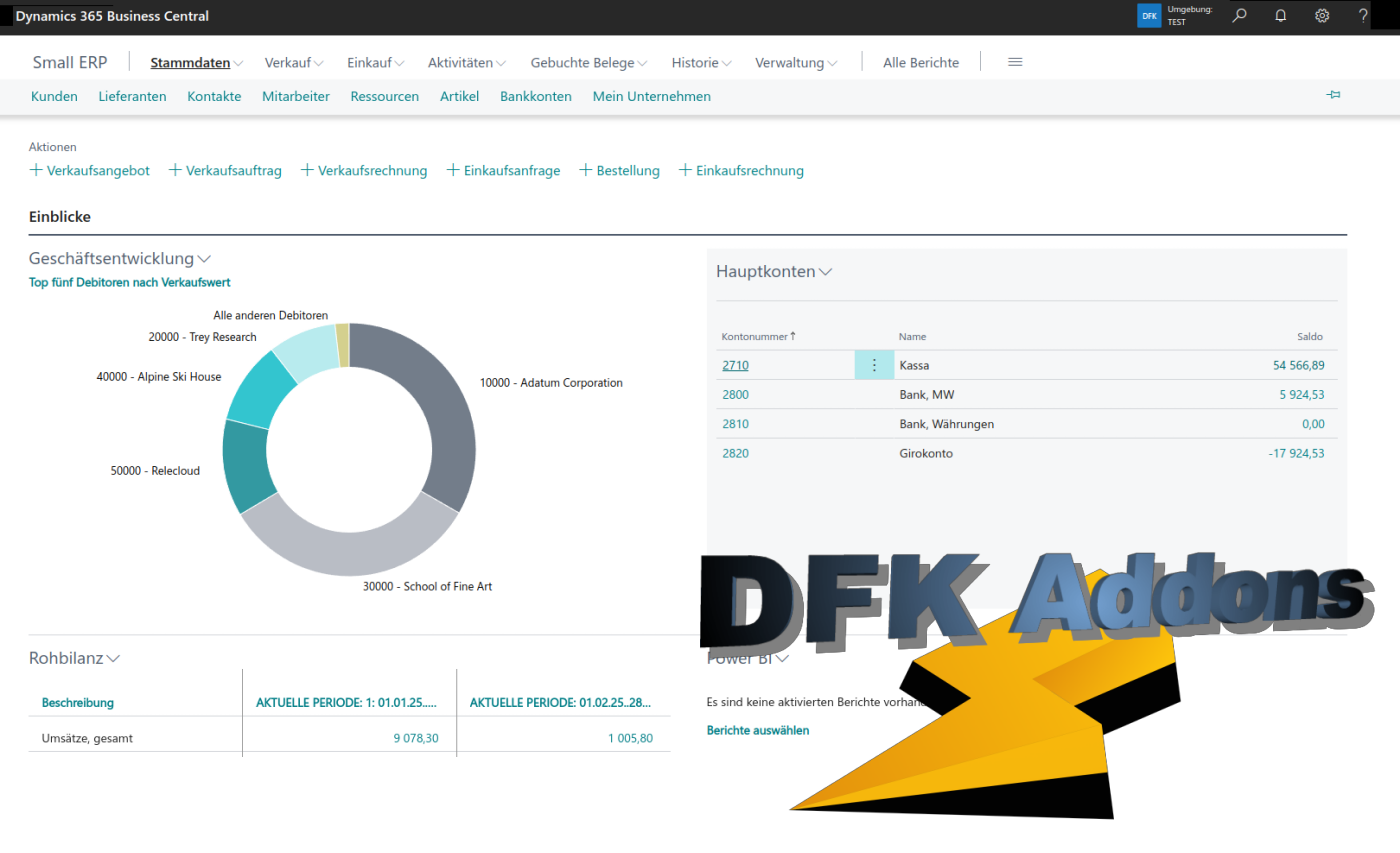
Task: Create a new Verkaufsrechnung
Action: click(x=364, y=170)
